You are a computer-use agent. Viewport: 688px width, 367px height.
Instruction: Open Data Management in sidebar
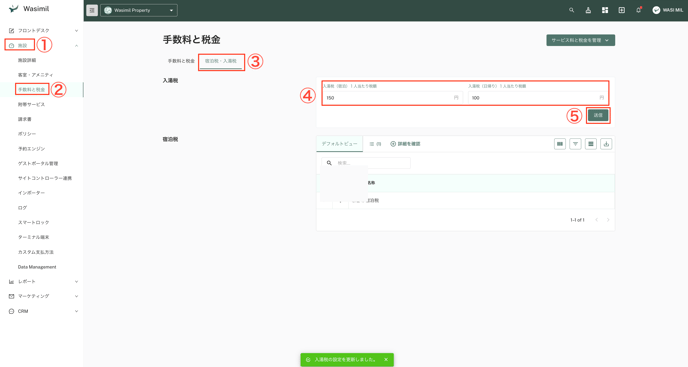(37, 267)
